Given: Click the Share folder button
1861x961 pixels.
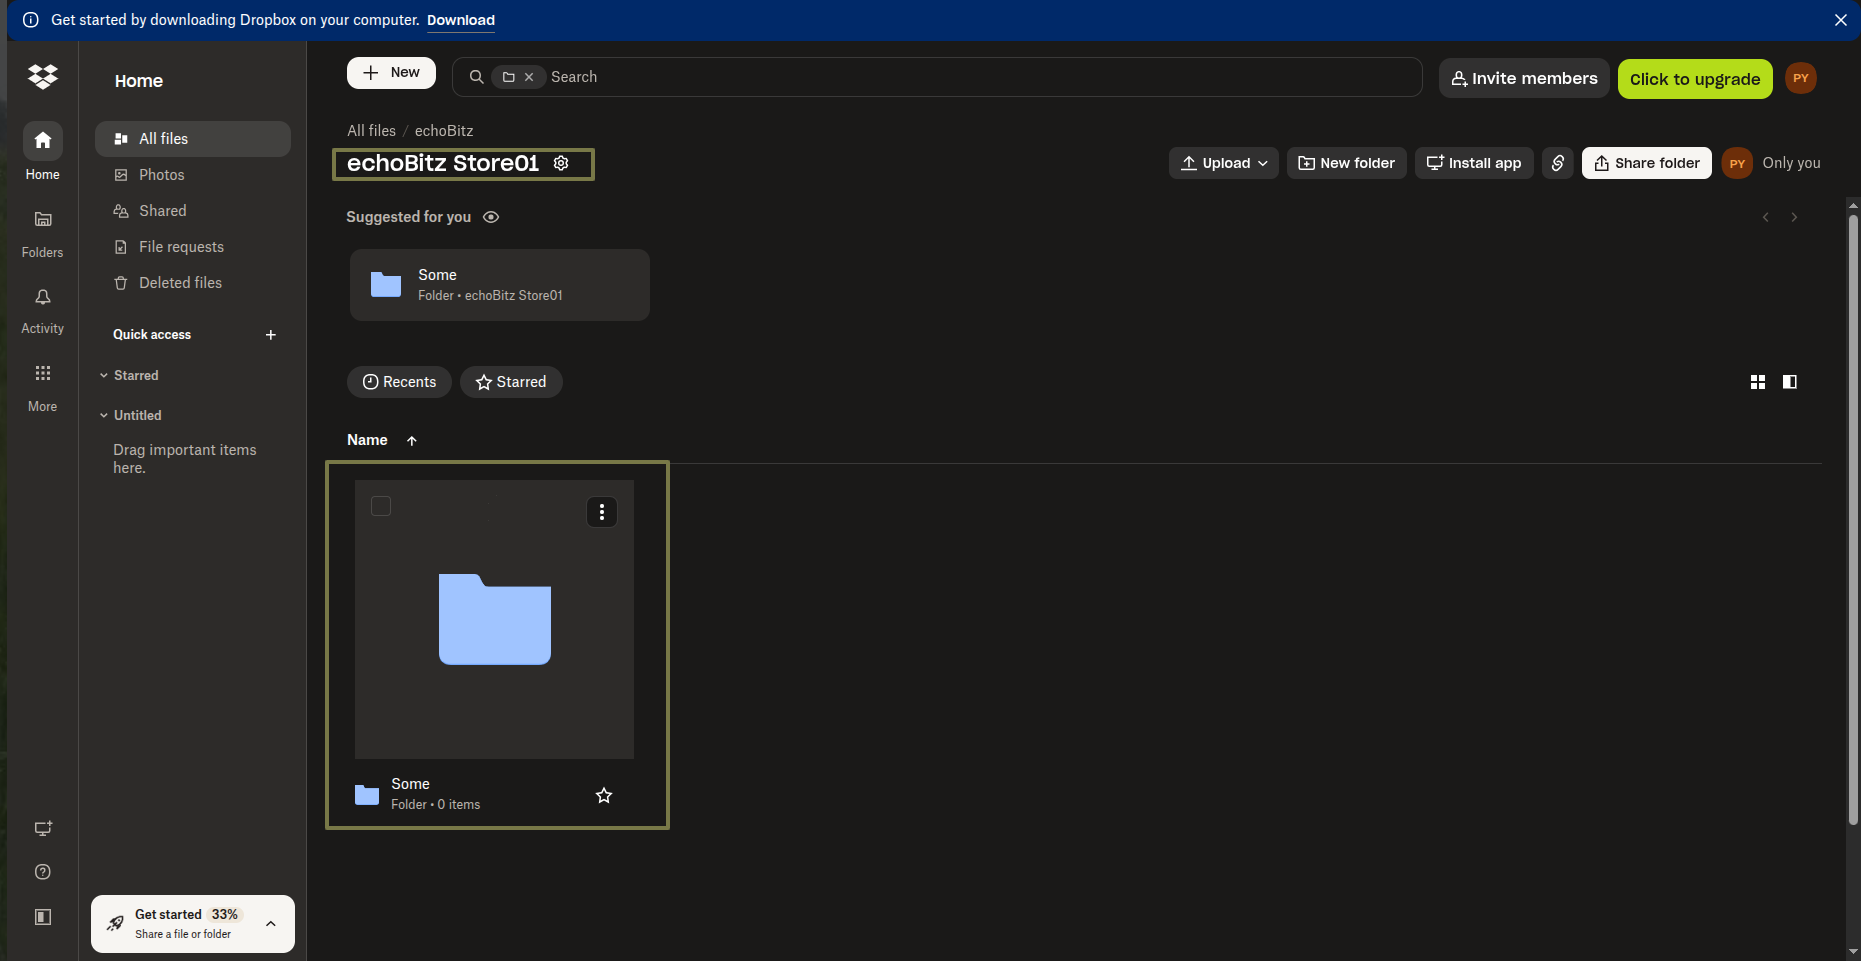Looking at the screenshot, I should (1647, 163).
